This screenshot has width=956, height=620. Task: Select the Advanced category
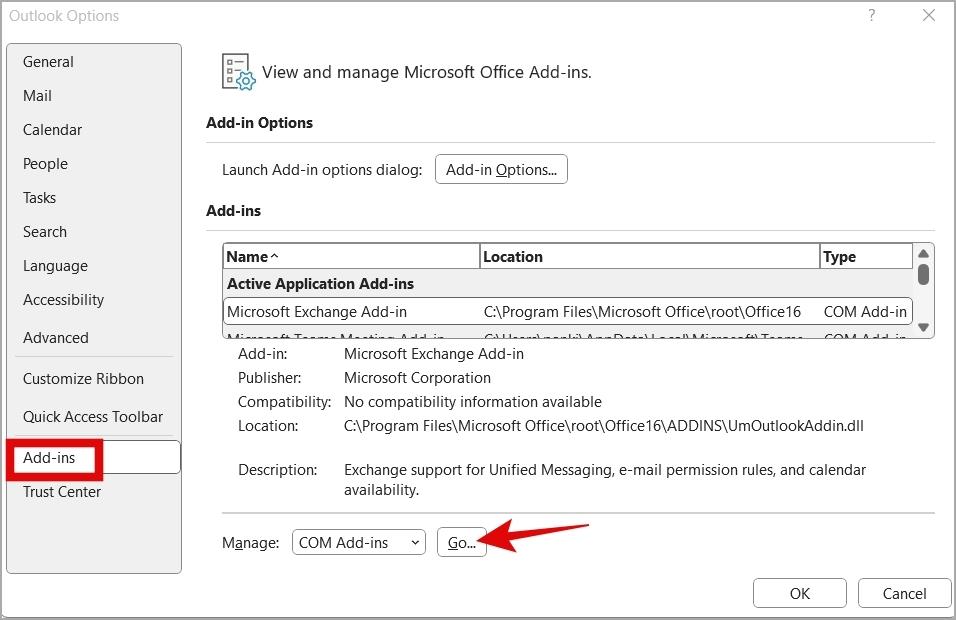click(x=56, y=338)
